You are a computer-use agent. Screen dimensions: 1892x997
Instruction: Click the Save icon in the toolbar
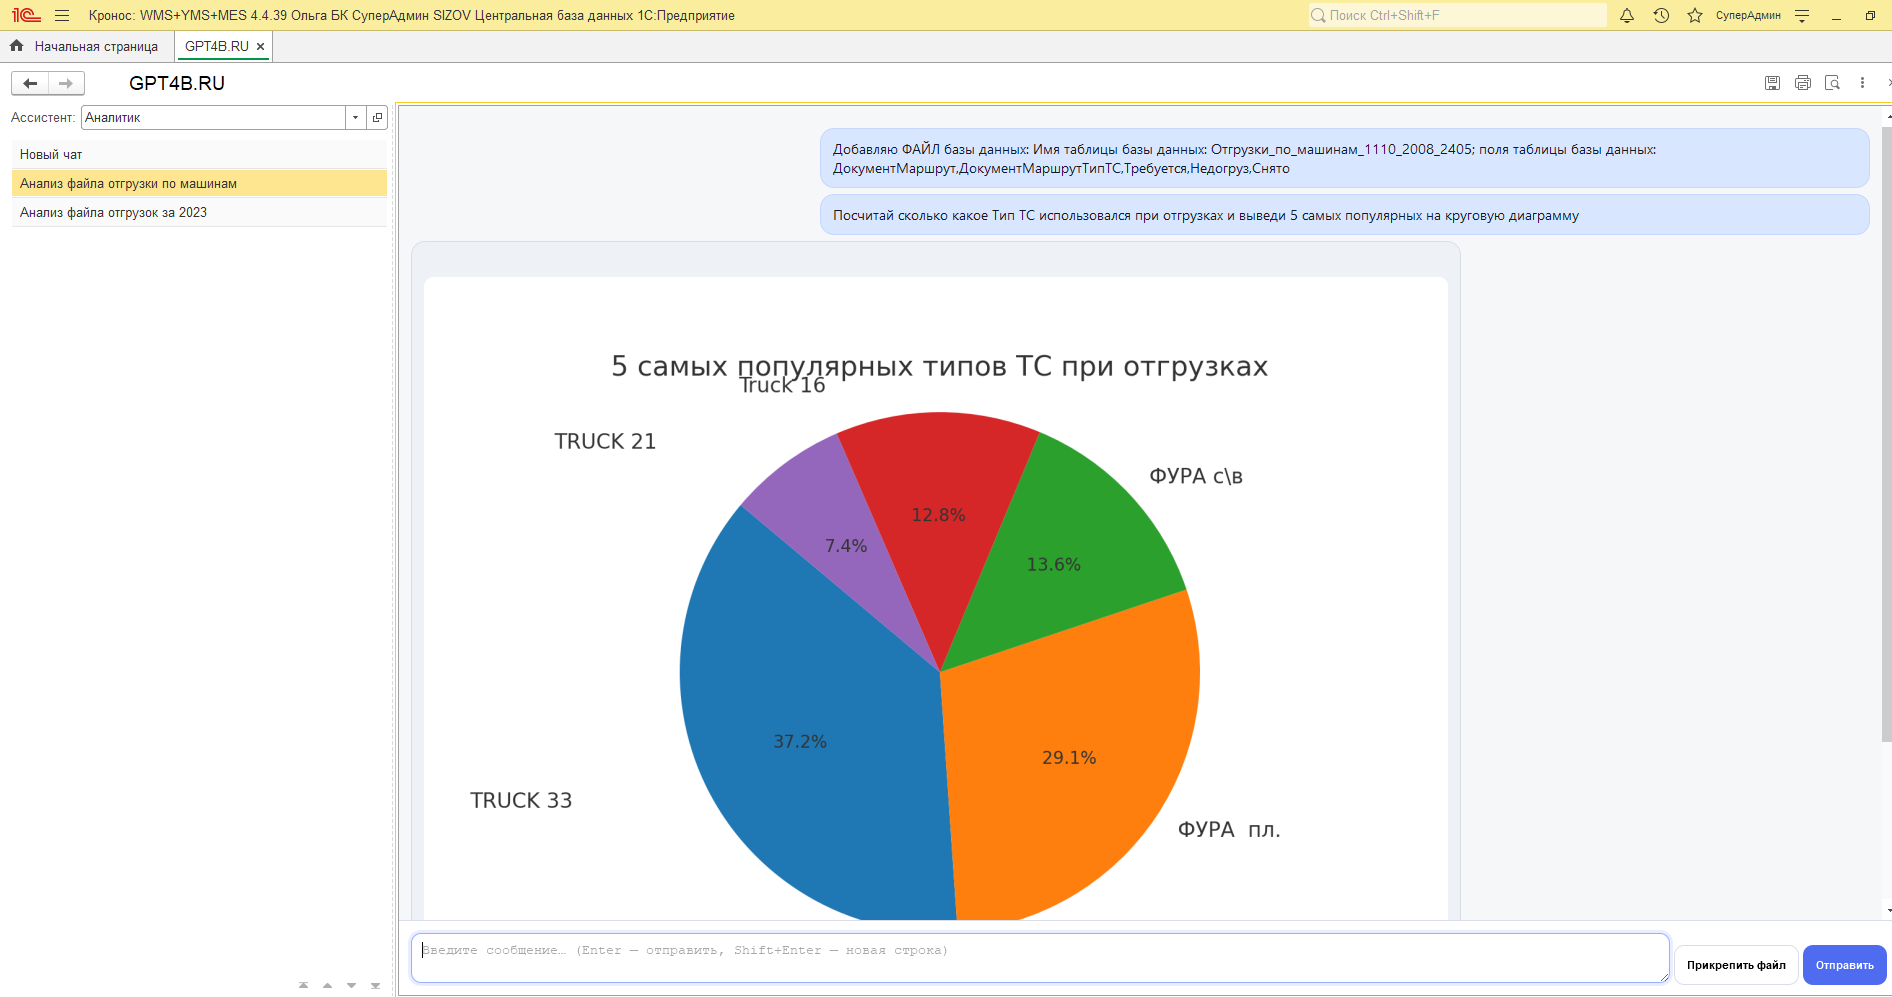[1772, 83]
